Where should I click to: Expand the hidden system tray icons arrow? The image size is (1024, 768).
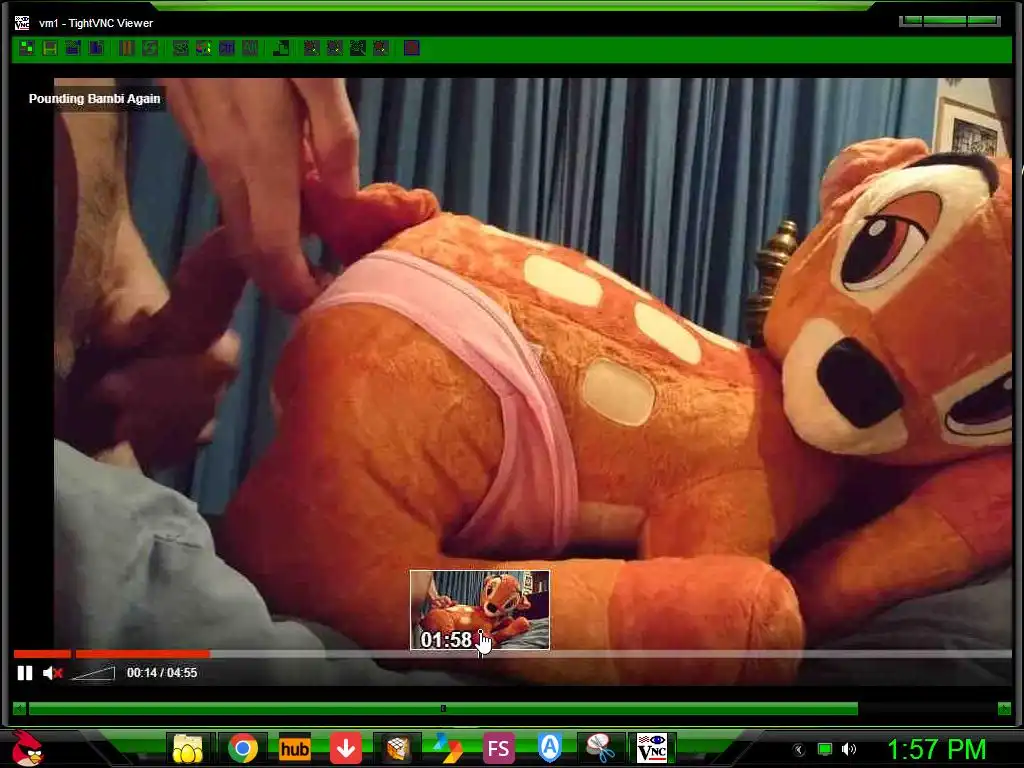click(799, 750)
